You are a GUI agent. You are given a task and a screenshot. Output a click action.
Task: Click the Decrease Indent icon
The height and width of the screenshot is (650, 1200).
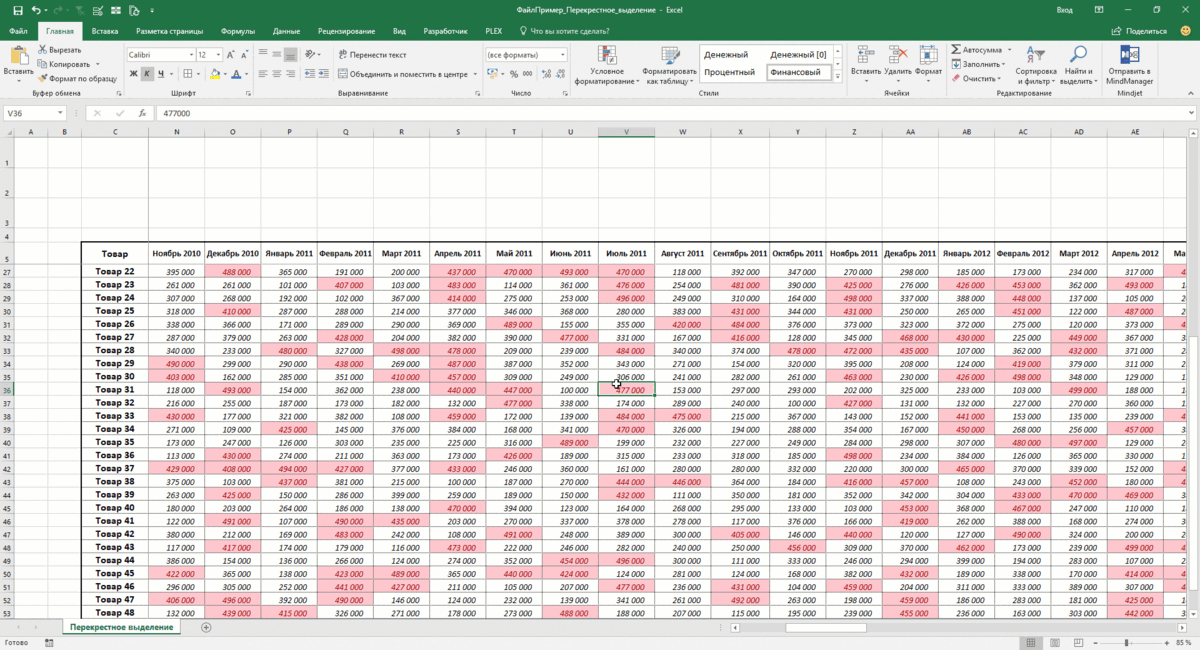[311, 74]
